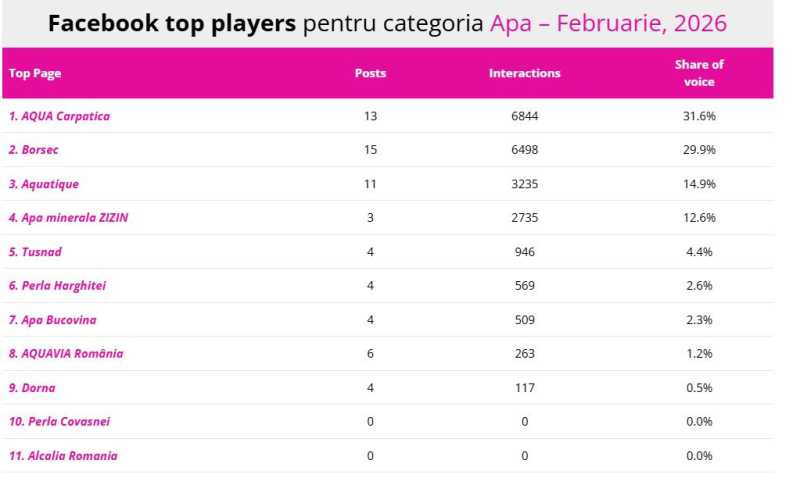This screenshot has height=492, width=800.
Task: Open the Dorna page link
Action: tap(32, 388)
